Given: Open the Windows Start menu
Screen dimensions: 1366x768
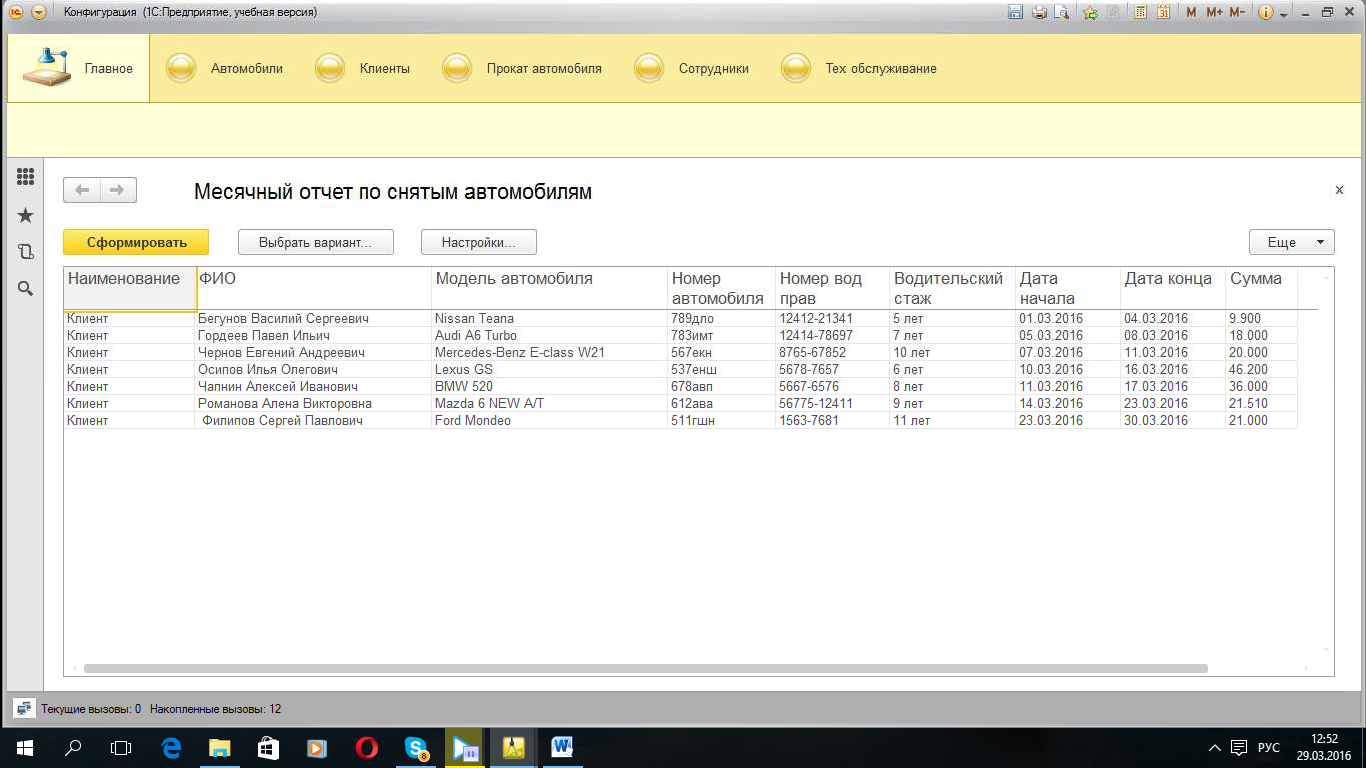Looking at the screenshot, I should pos(24,747).
